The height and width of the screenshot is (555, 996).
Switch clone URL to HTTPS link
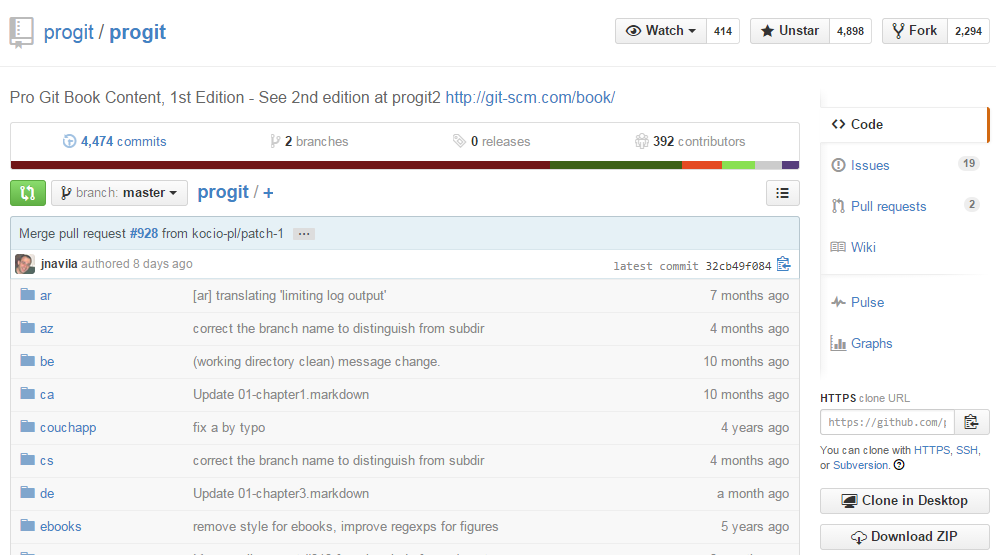(x=932, y=450)
